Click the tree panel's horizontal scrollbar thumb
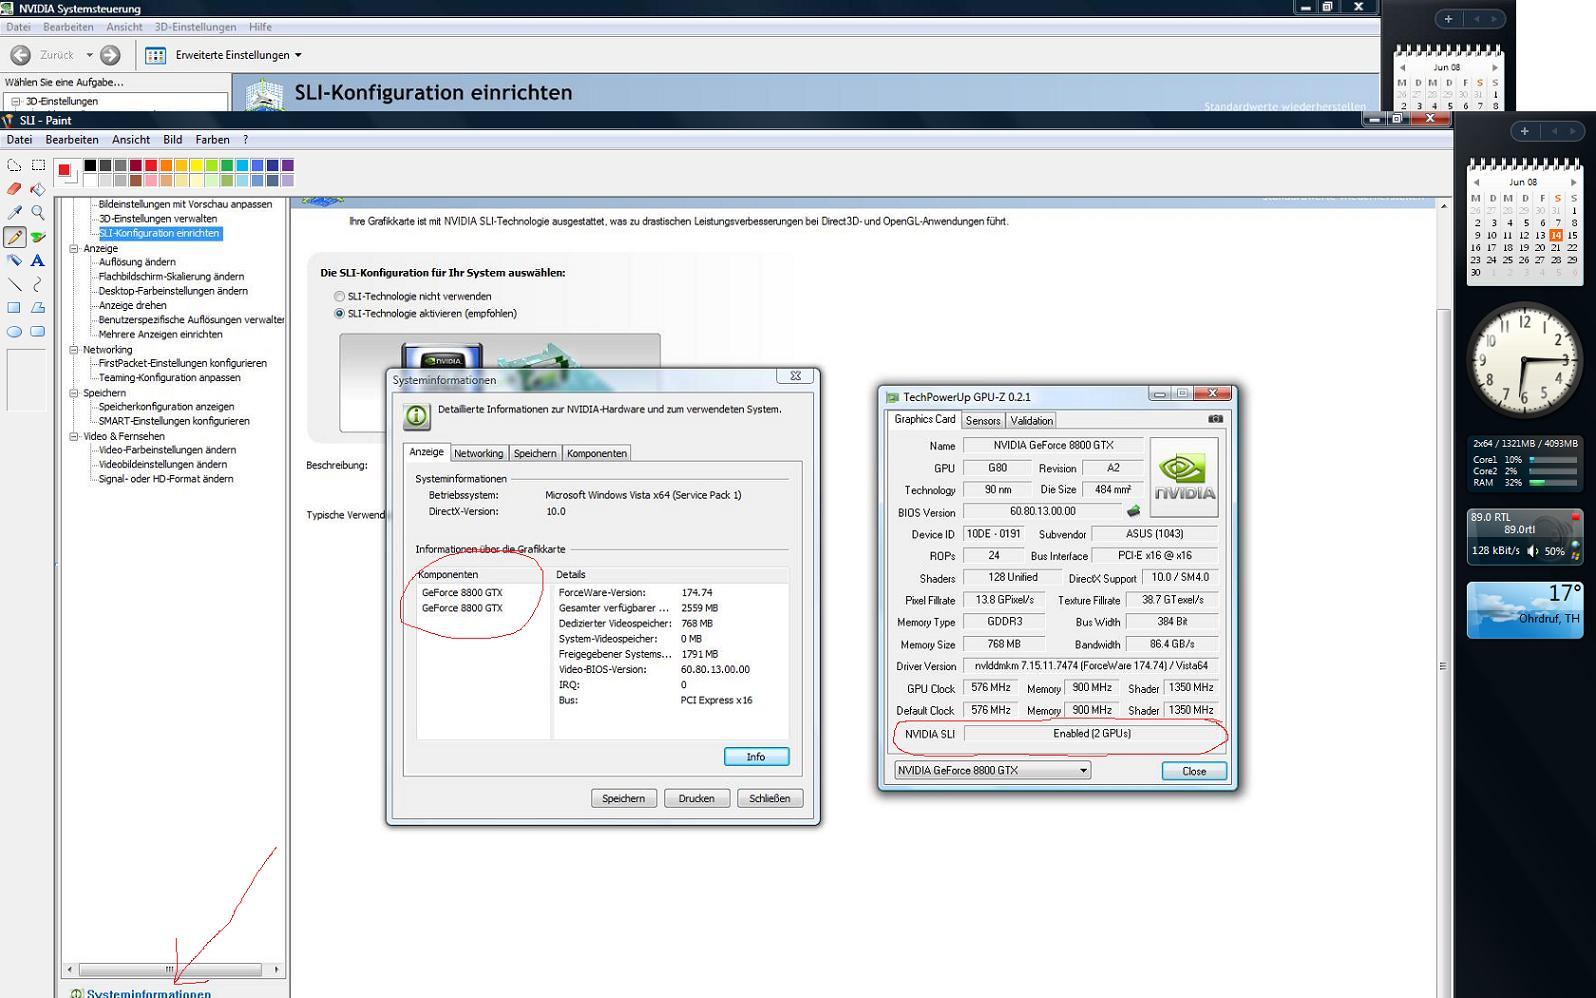This screenshot has width=1596, height=998. (170, 969)
